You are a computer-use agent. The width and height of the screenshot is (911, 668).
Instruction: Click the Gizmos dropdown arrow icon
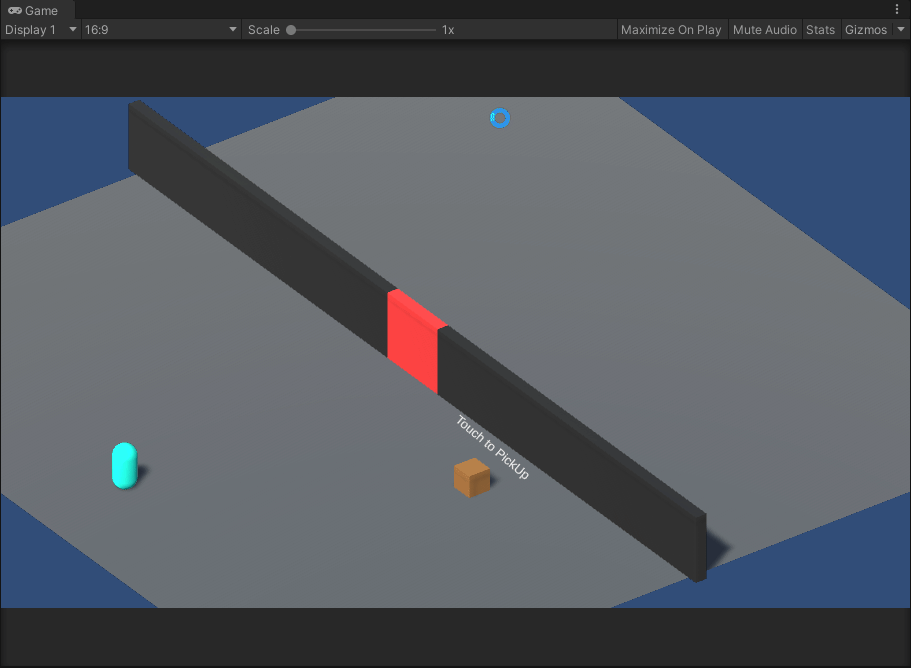pos(901,30)
